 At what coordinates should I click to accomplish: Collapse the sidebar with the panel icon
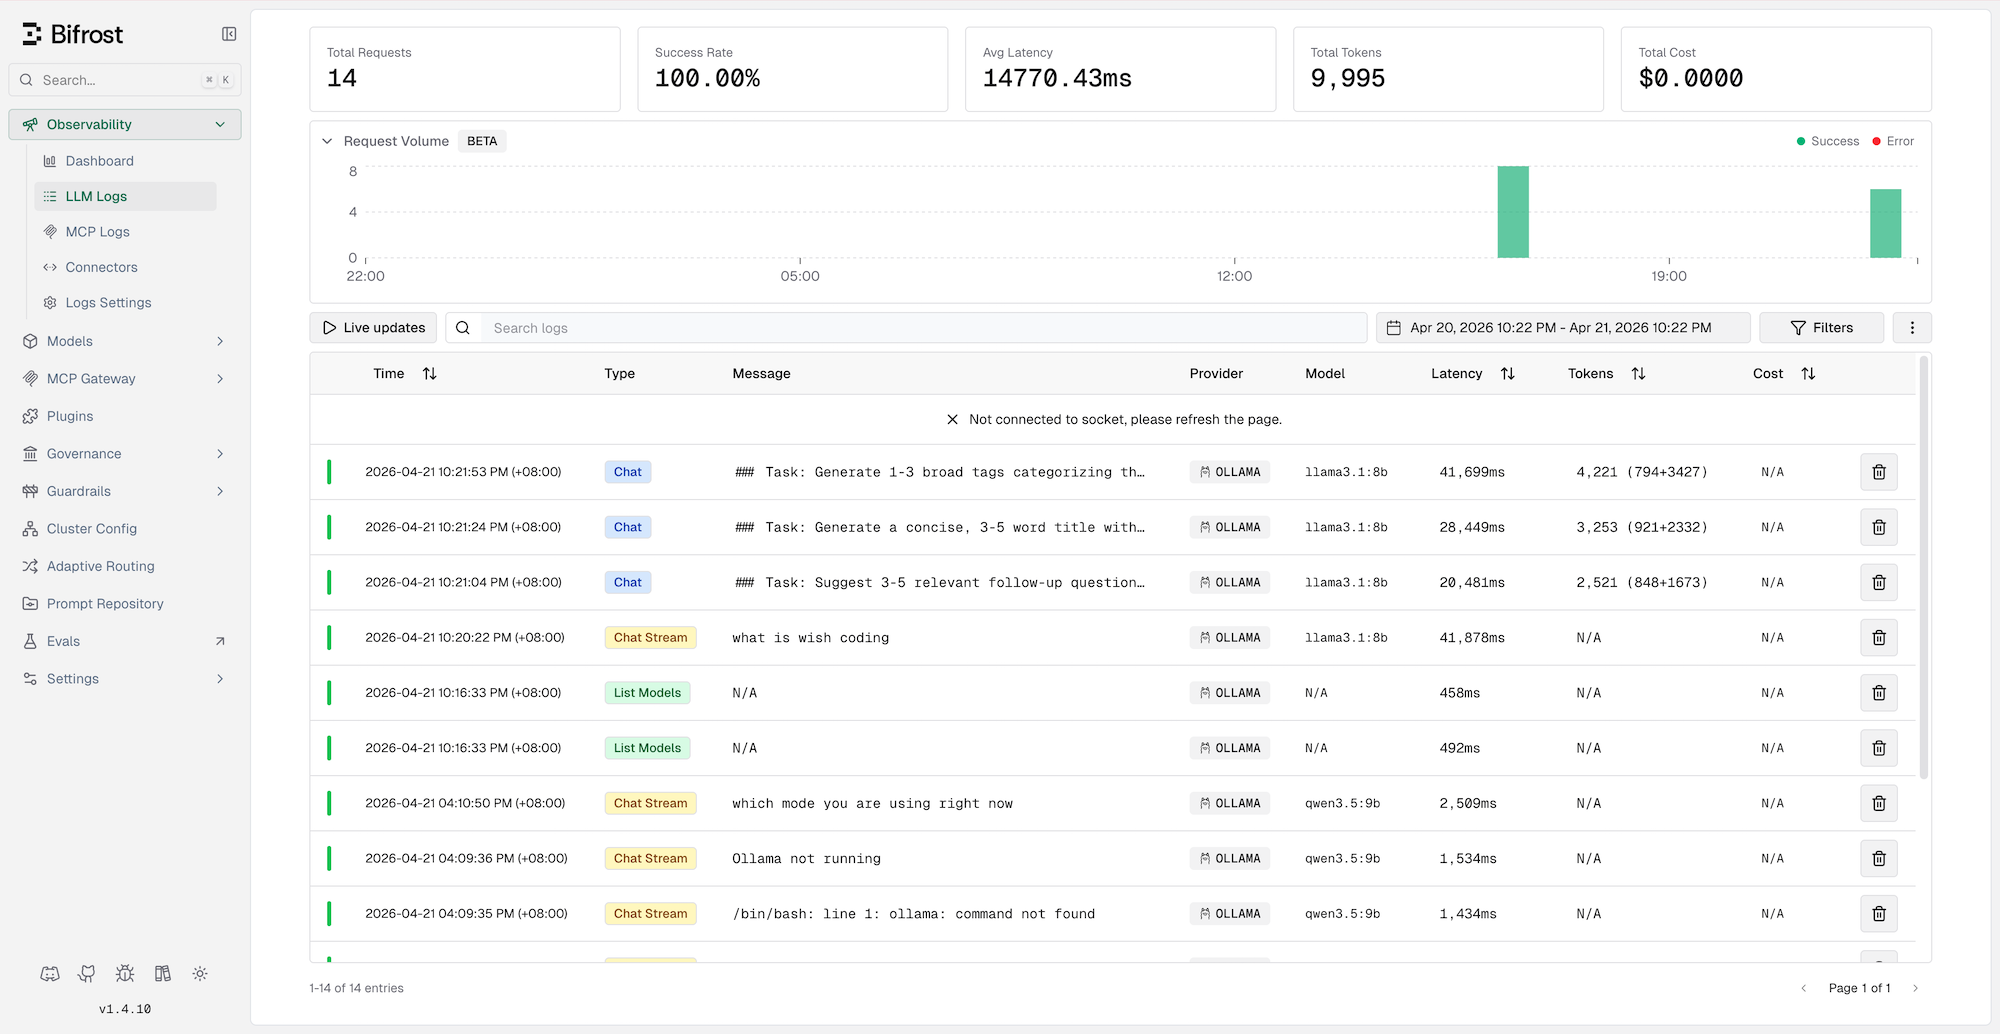pyautogui.click(x=229, y=33)
